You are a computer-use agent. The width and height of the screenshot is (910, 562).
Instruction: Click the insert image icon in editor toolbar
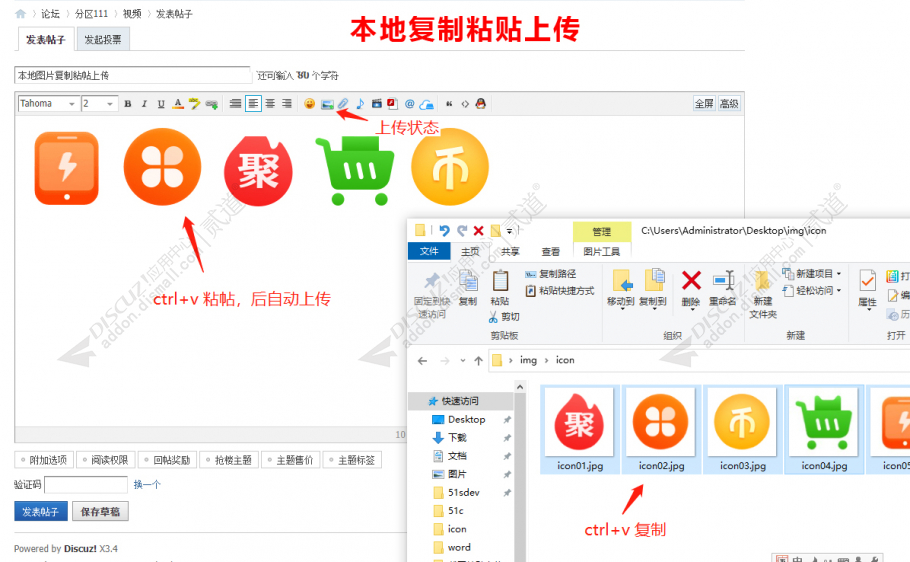(x=327, y=104)
